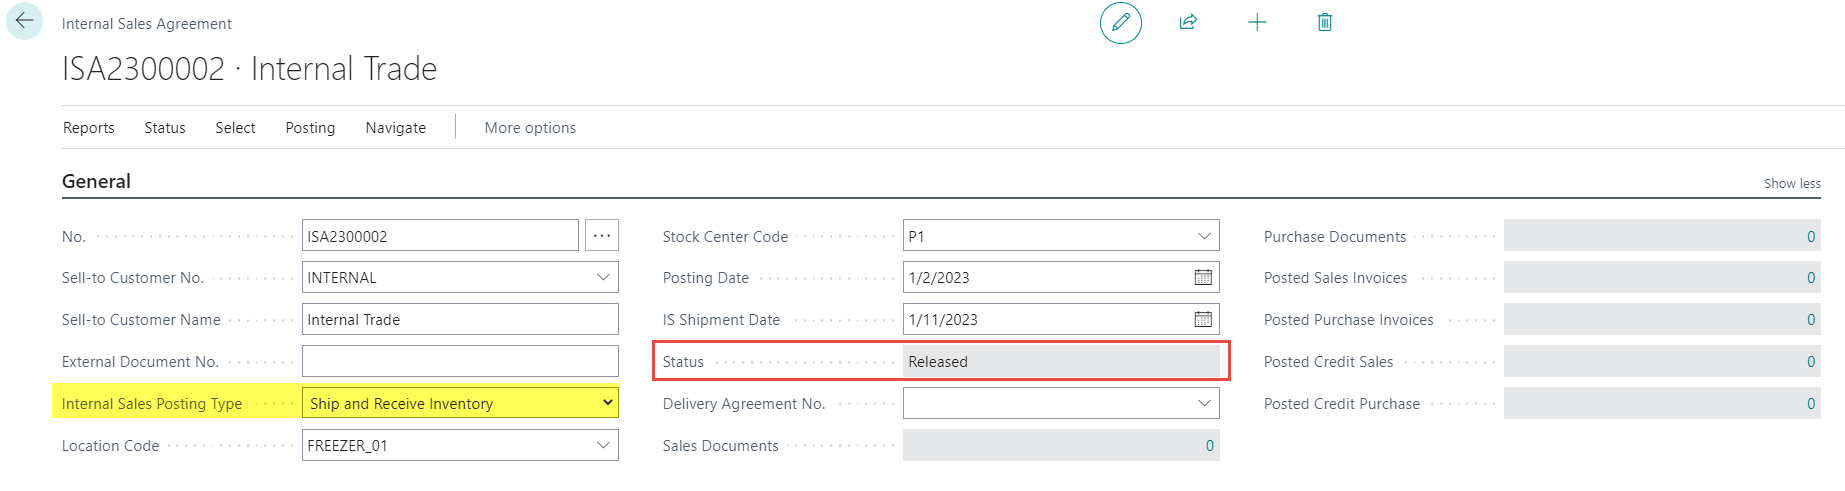Open the Navigate menu
The height and width of the screenshot is (491, 1845).
pyautogui.click(x=396, y=128)
